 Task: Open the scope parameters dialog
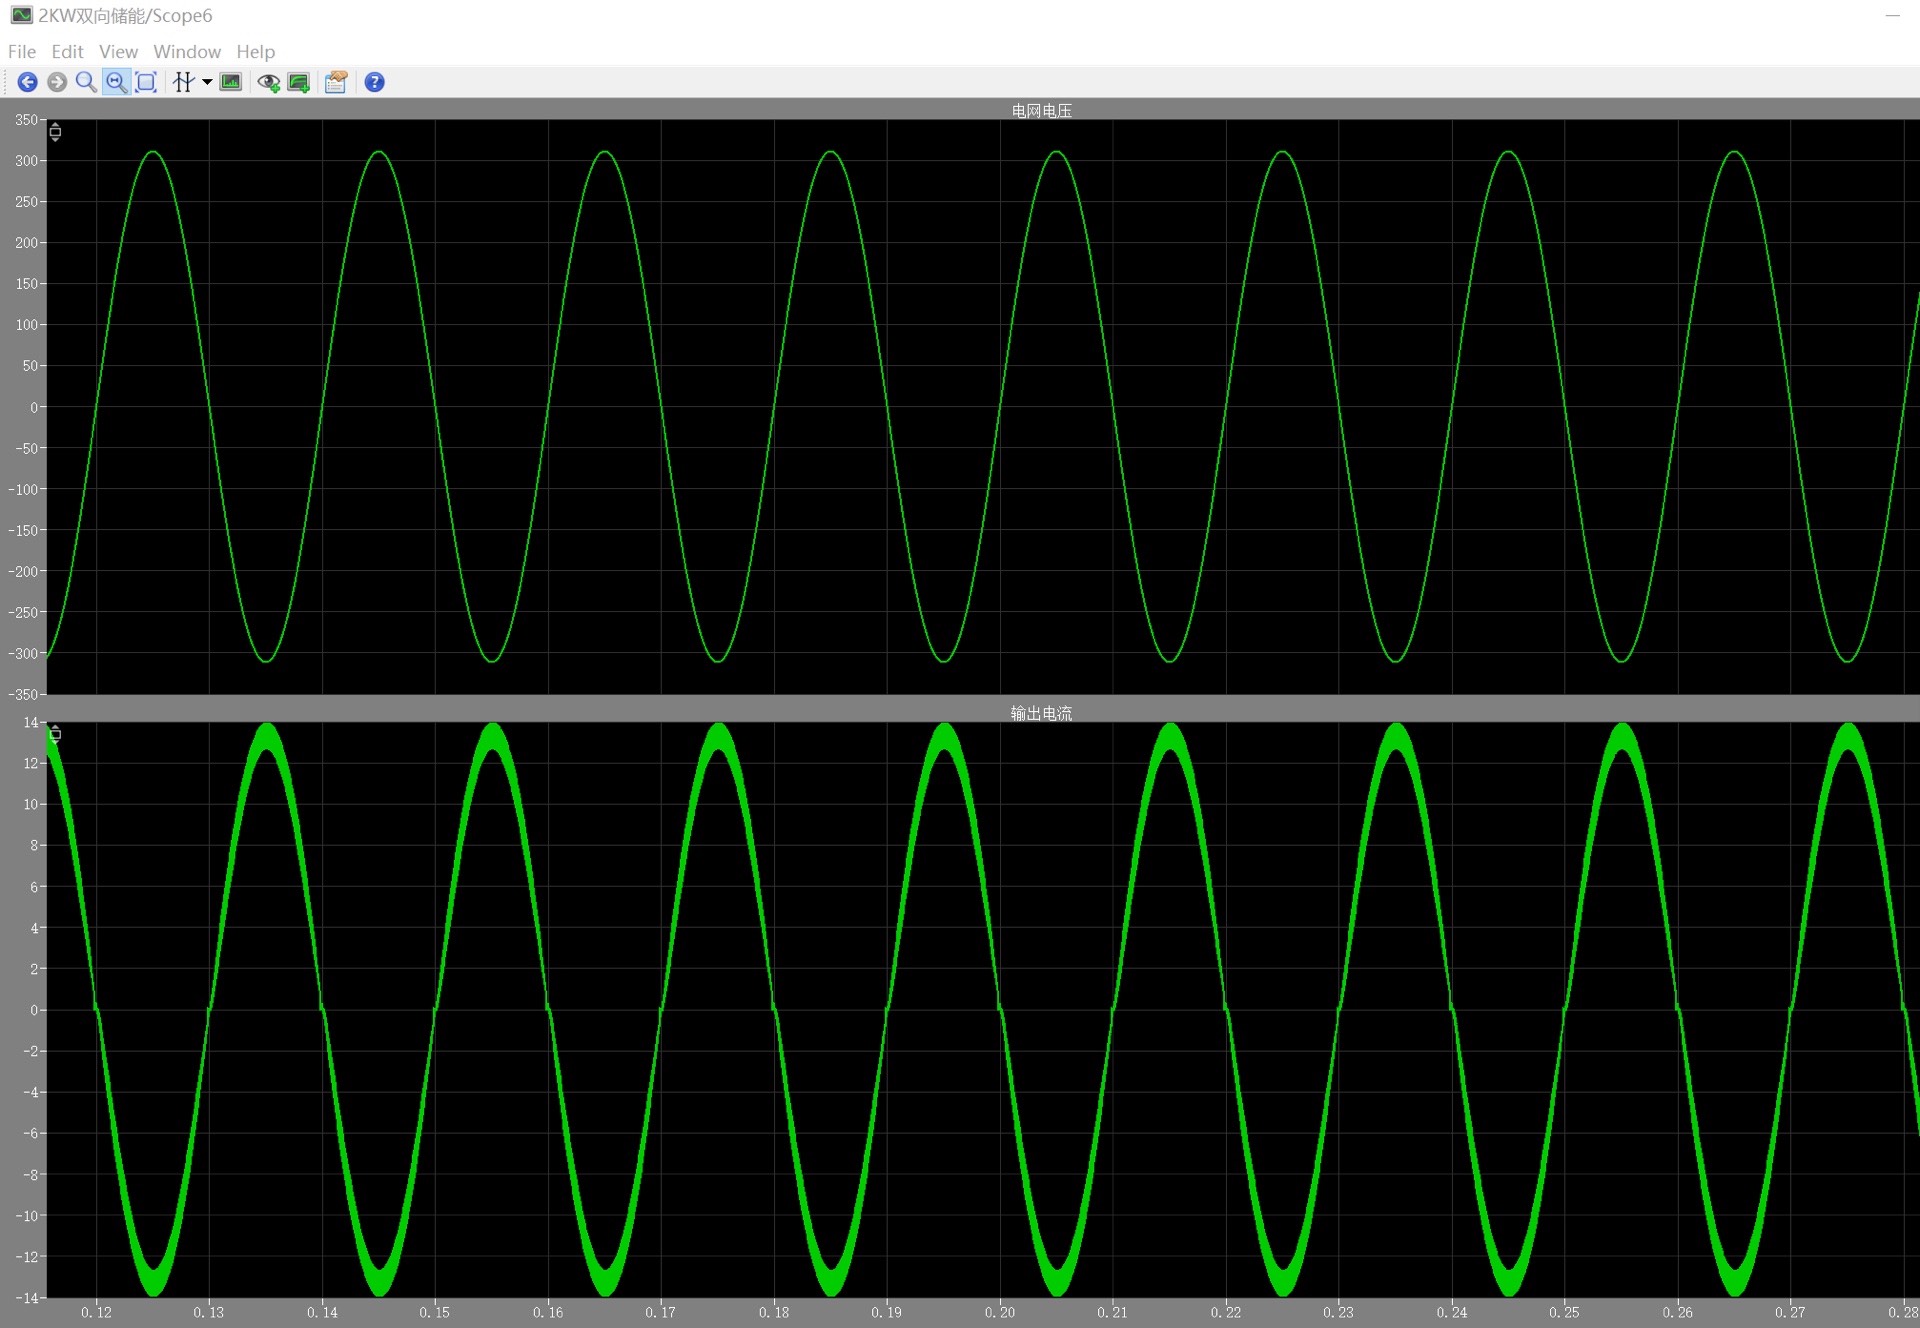pyautogui.click(x=336, y=82)
